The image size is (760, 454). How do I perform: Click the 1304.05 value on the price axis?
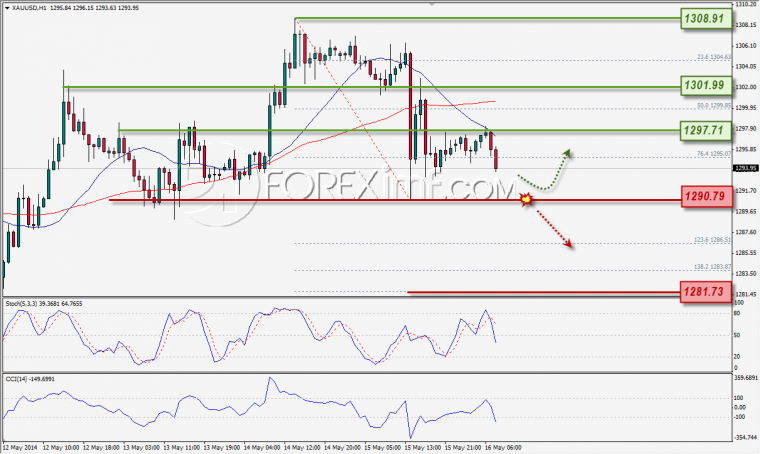click(x=745, y=66)
